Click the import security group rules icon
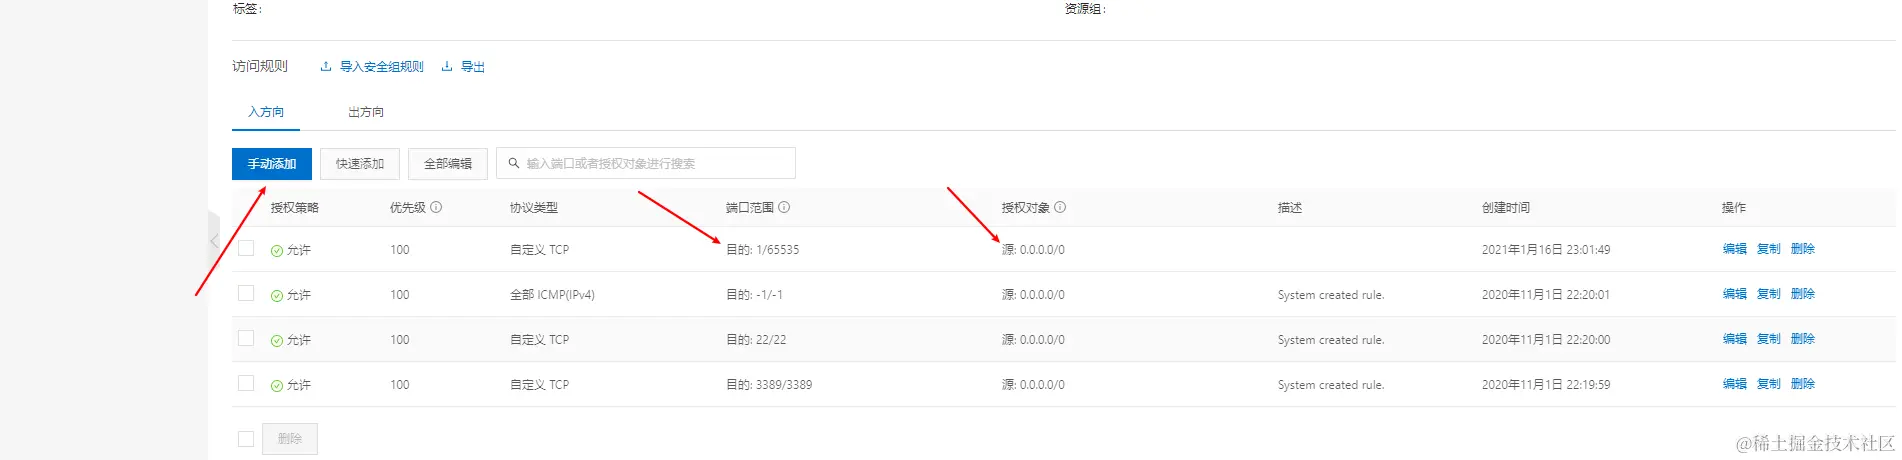The height and width of the screenshot is (460, 1902). pos(326,66)
